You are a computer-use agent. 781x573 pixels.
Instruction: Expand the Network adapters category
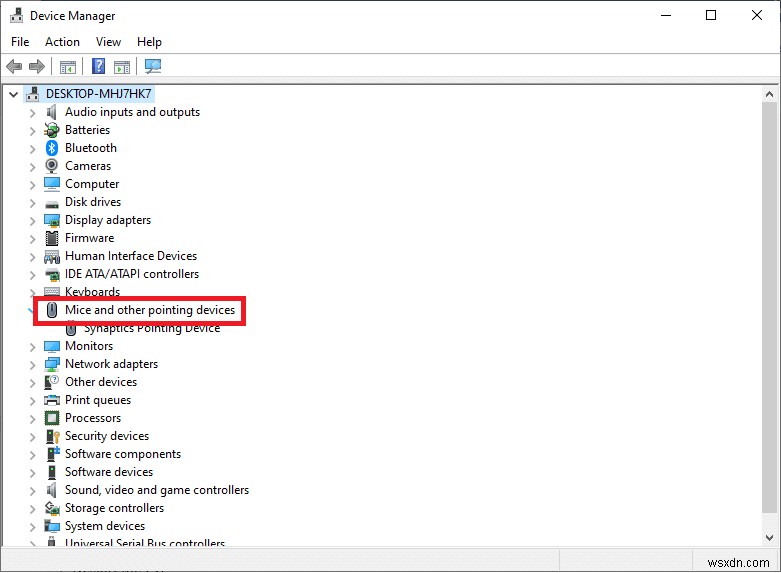[32, 365]
